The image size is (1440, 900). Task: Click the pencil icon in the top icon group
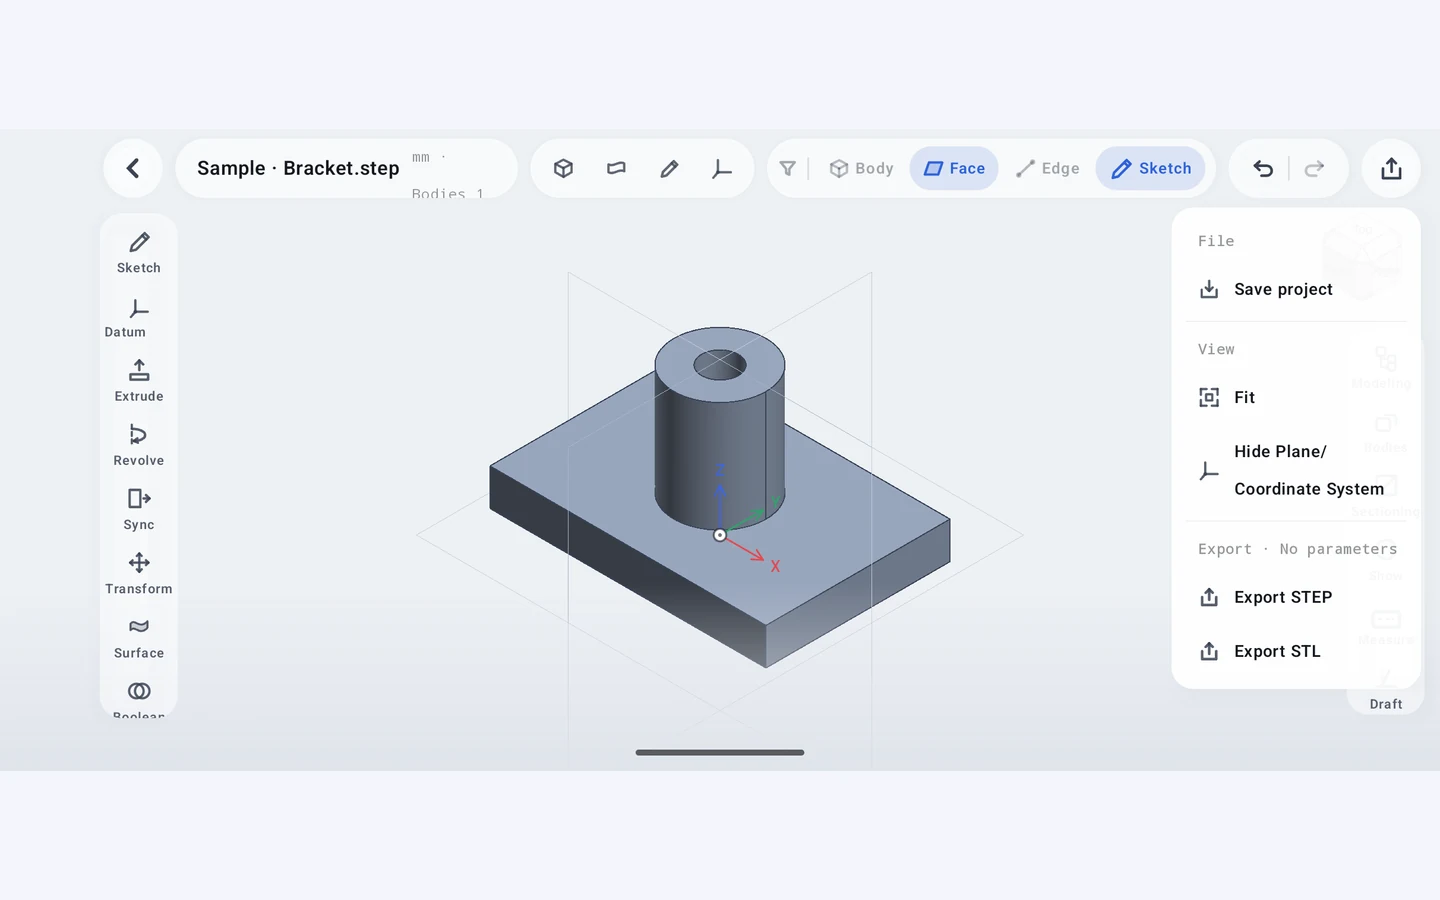pos(669,168)
